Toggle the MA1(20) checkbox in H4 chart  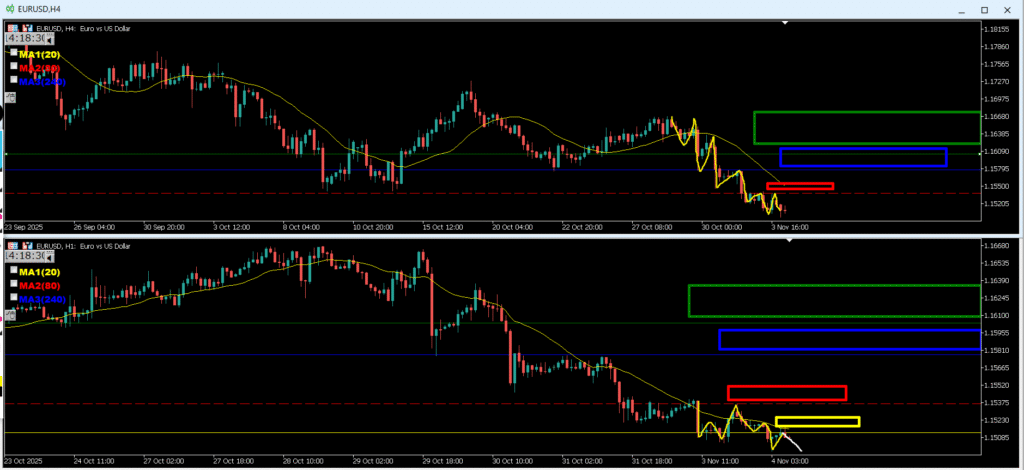click(14, 51)
